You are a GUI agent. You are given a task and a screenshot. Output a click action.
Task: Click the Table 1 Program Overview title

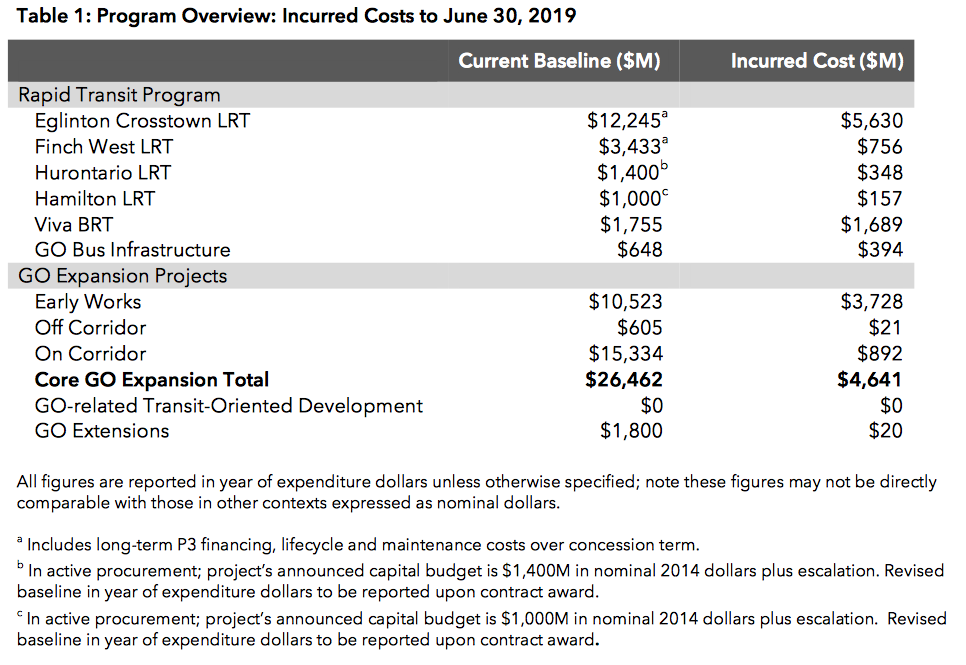296,16
